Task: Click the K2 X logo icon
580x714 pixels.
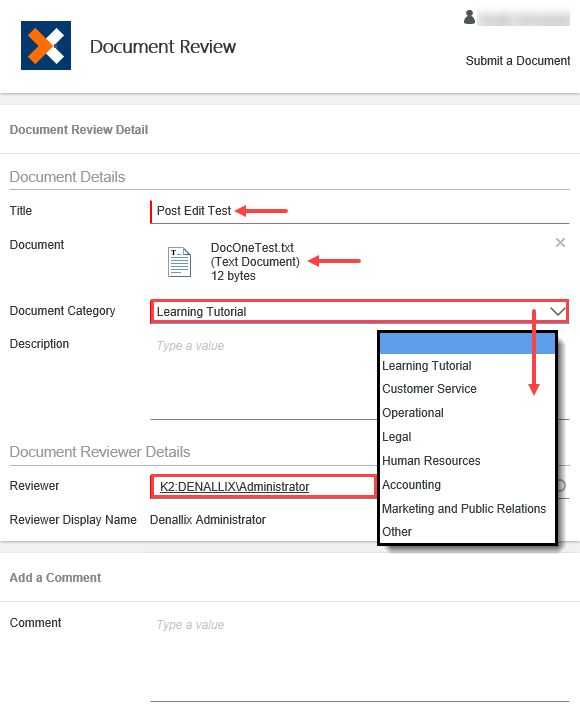Action: [x=46, y=46]
